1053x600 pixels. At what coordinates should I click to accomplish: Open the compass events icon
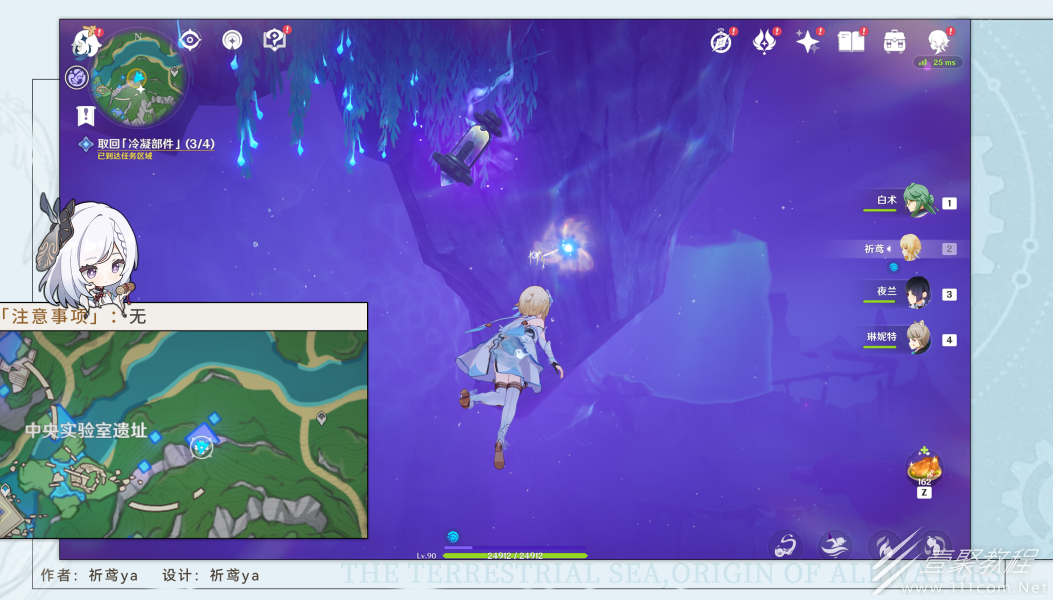tap(721, 42)
